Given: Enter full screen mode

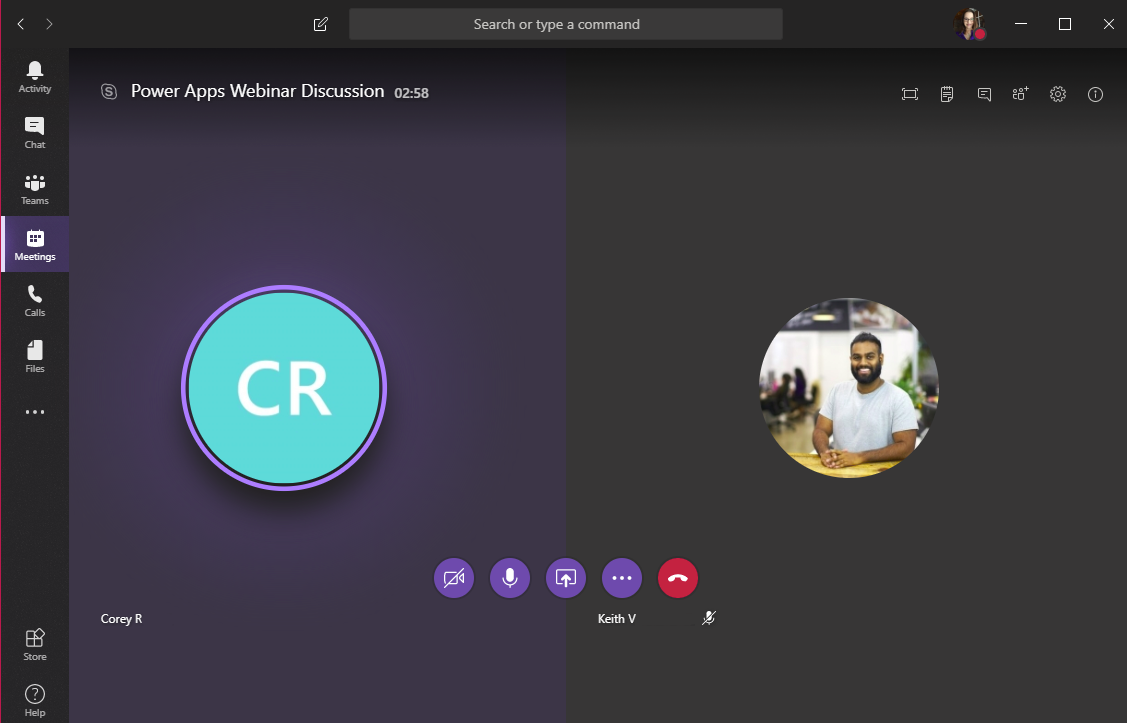Looking at the screenshot, I should pyautogui.click(x=910, y=94).
